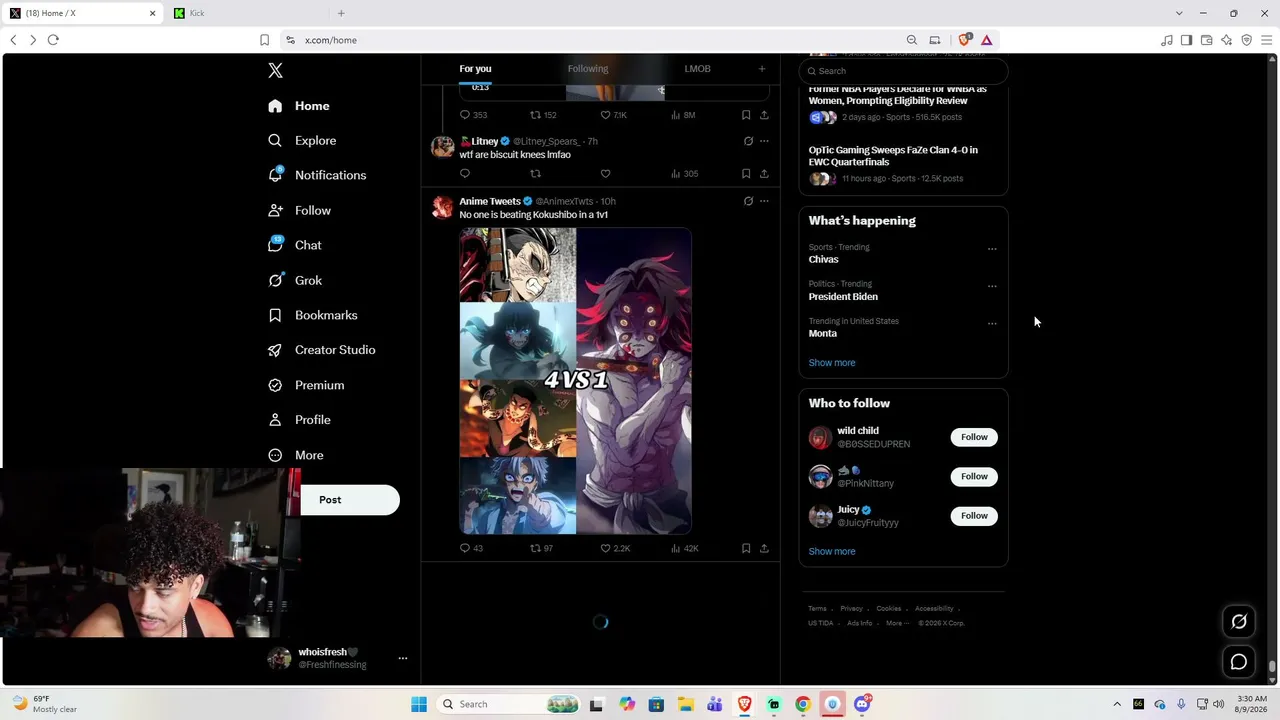Ask Grok about the Anime Tweets post
This screenshot has width=1280, height=720.
[x=748, y=201]
